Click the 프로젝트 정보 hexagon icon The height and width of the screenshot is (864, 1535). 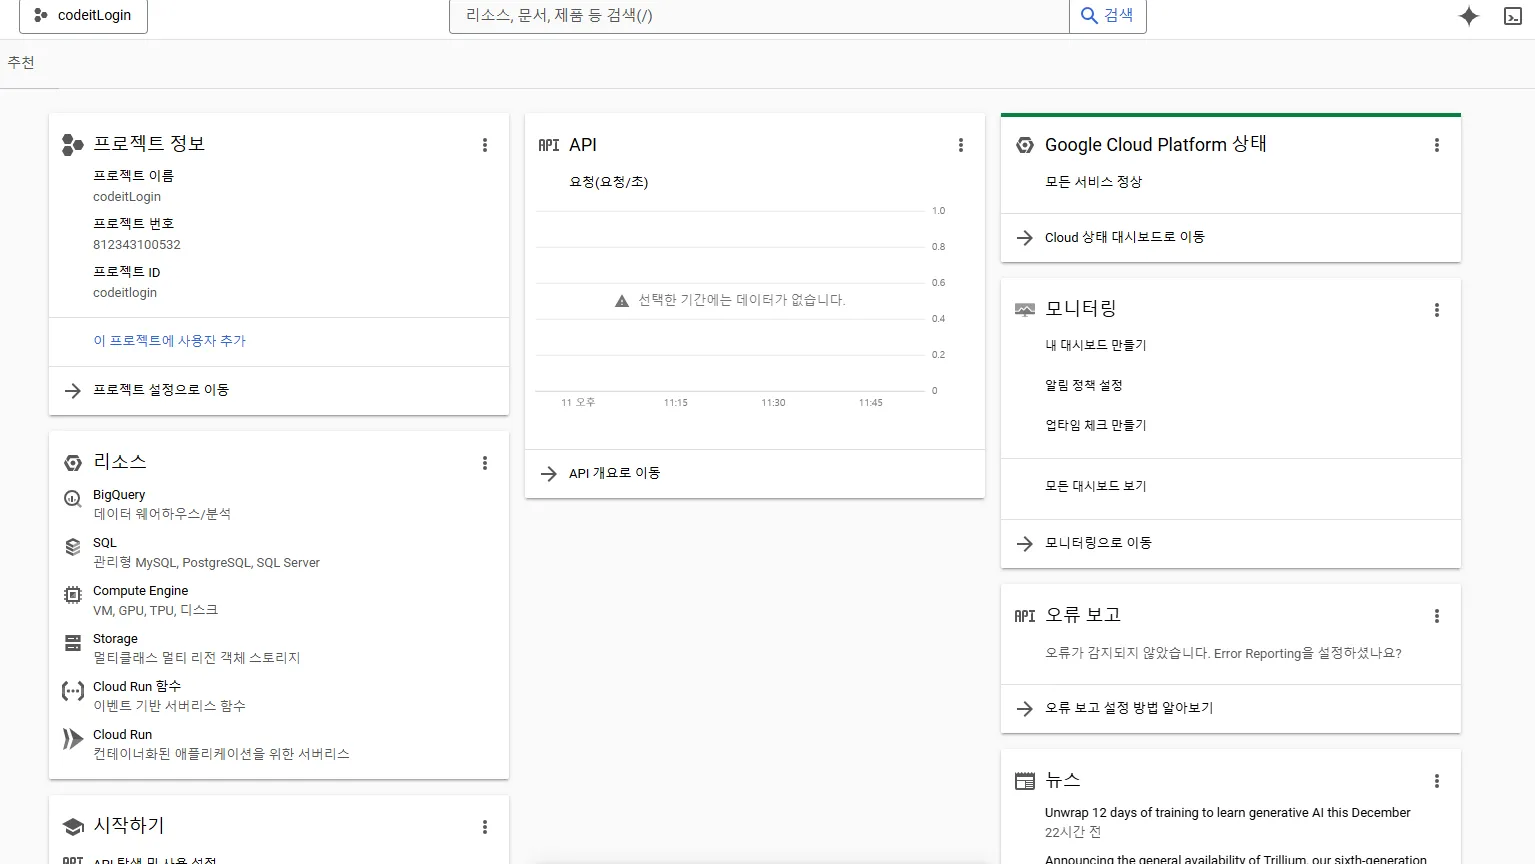pyautogui.click(x=72, y=145)
